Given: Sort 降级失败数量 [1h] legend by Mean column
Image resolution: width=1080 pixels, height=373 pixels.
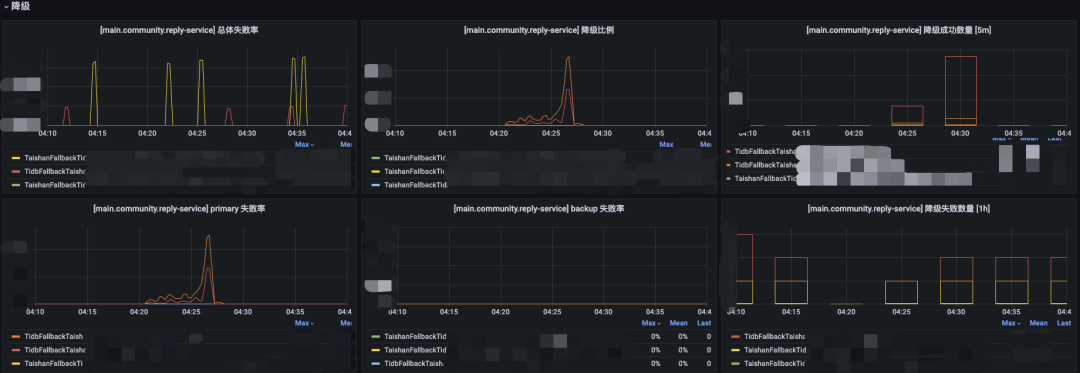Looking at the screenshot, I should pyautogui.click(x=1039, y=323).
